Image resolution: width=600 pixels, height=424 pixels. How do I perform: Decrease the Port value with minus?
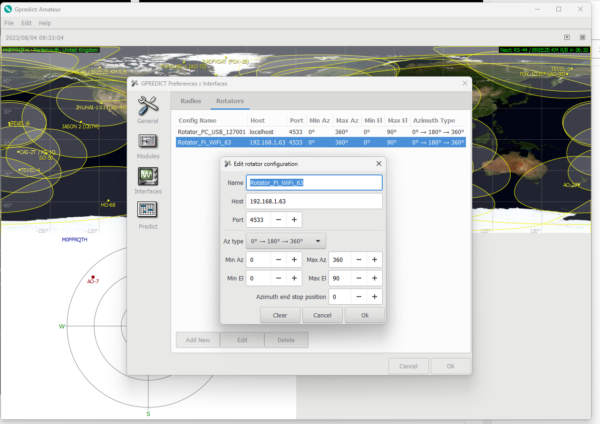click(x=279, y=220)
